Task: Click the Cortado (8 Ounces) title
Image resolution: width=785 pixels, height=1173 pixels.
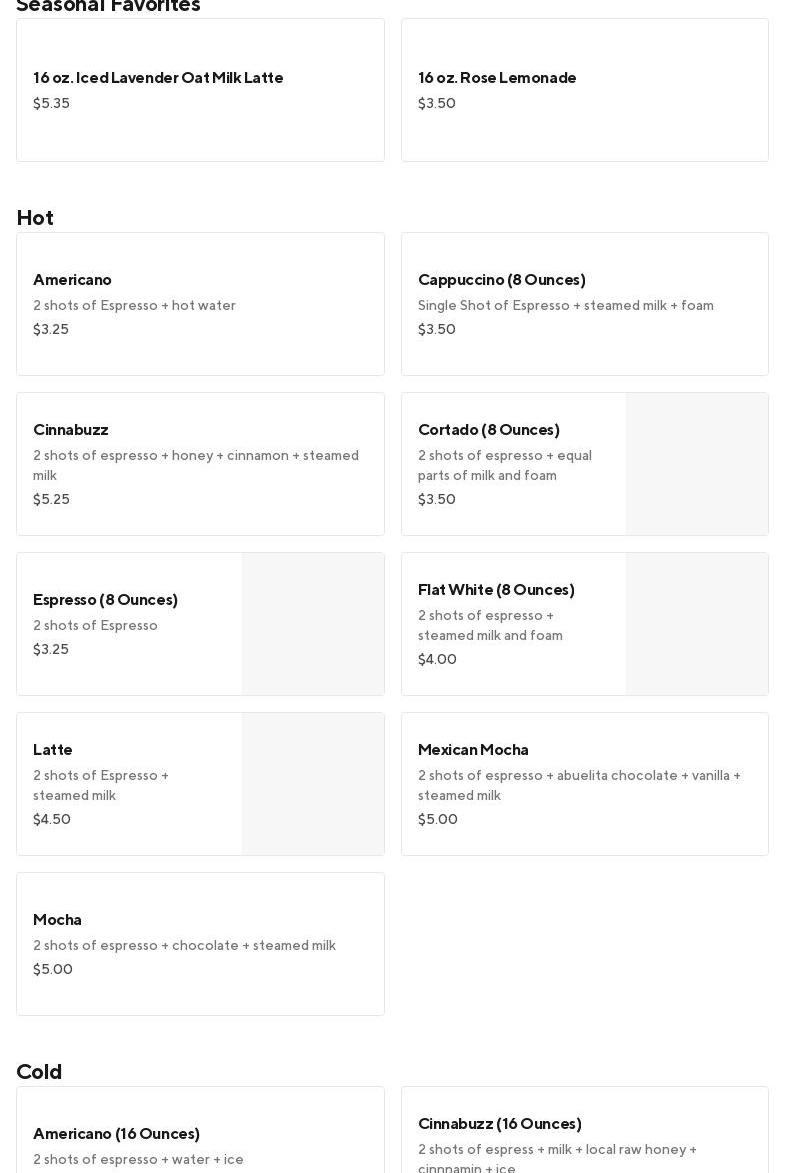Action: 489,430
